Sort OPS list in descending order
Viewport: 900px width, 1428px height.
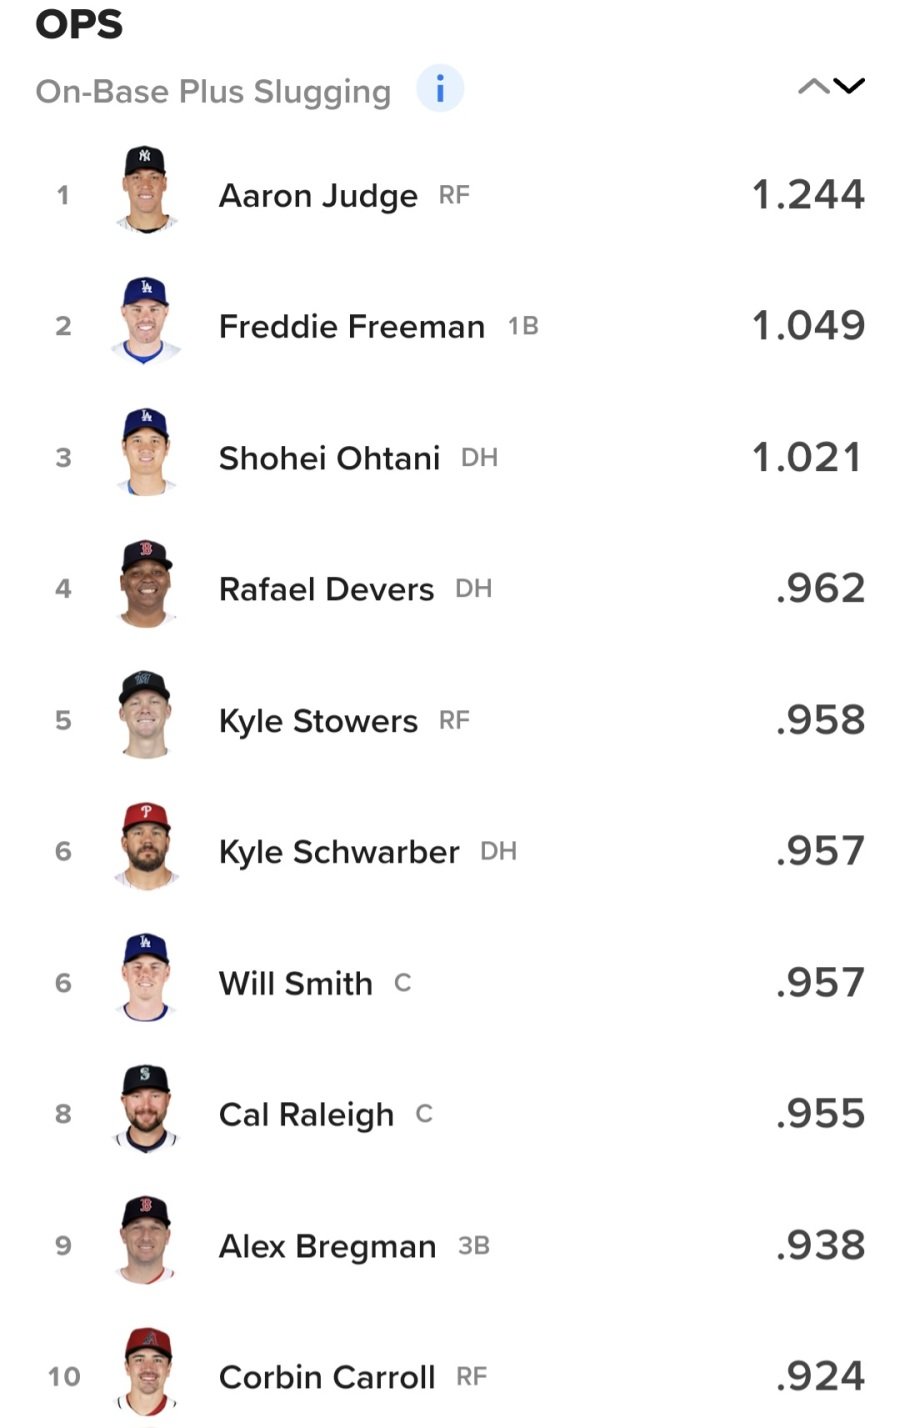(x=849, y=87)
